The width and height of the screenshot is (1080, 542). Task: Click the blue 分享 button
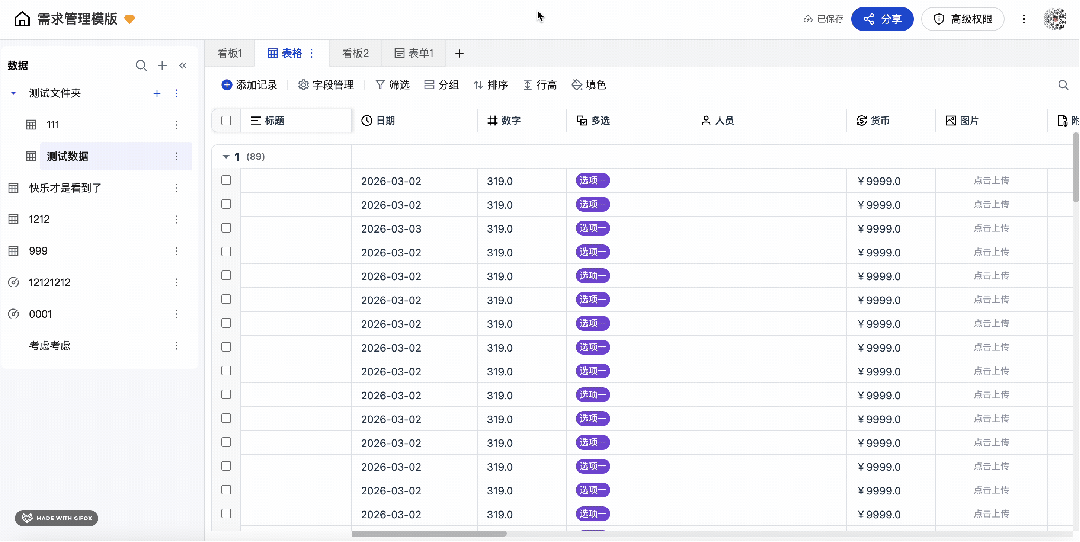(882, 19)
